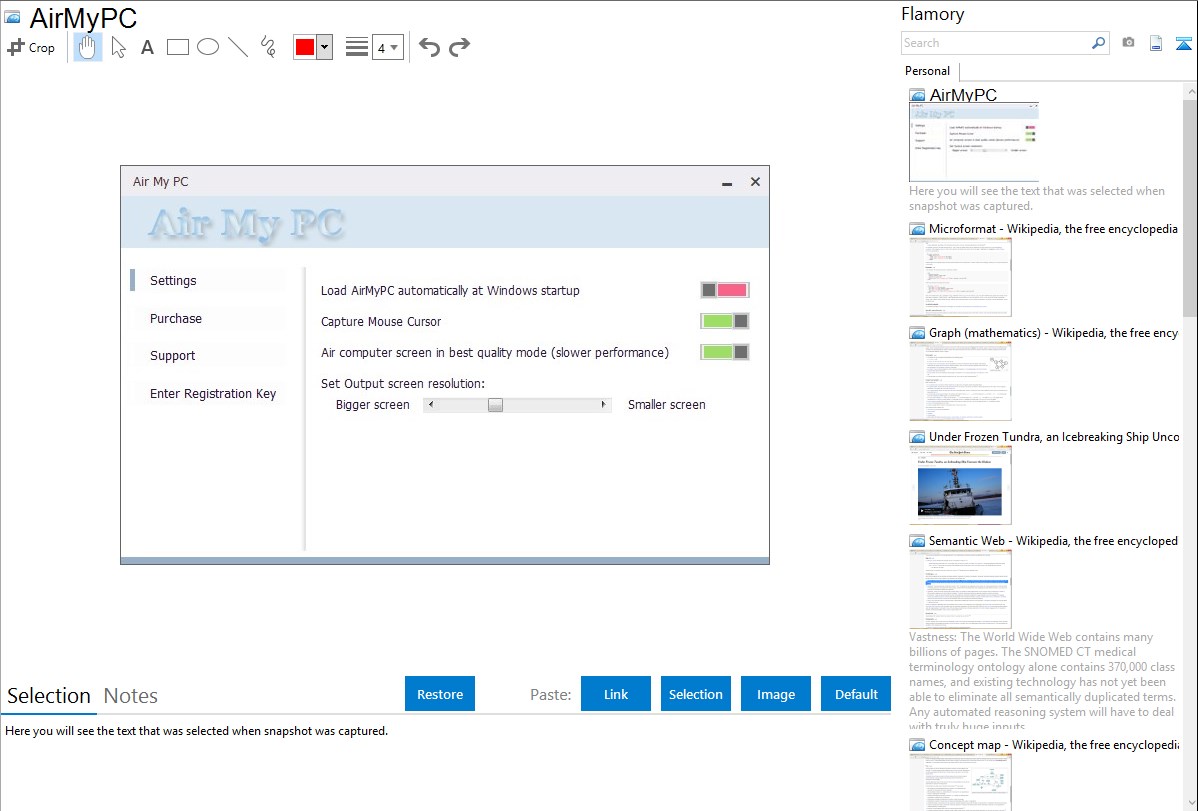This screenshot has height=811, width=1198.
Task: Toggle Load AirMyPC at Windows startup switch
Action: (x=724, y=290)
